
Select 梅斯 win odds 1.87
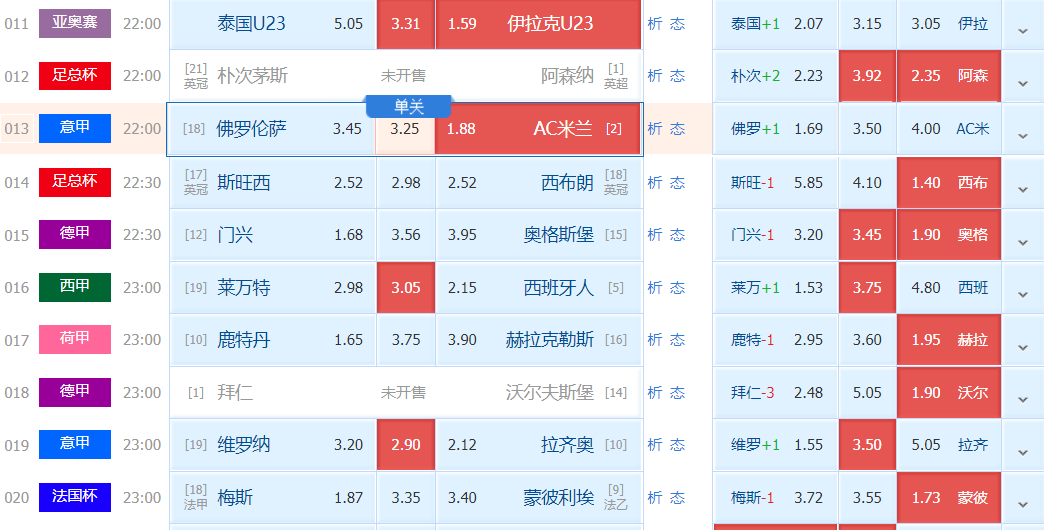point(273,498)
